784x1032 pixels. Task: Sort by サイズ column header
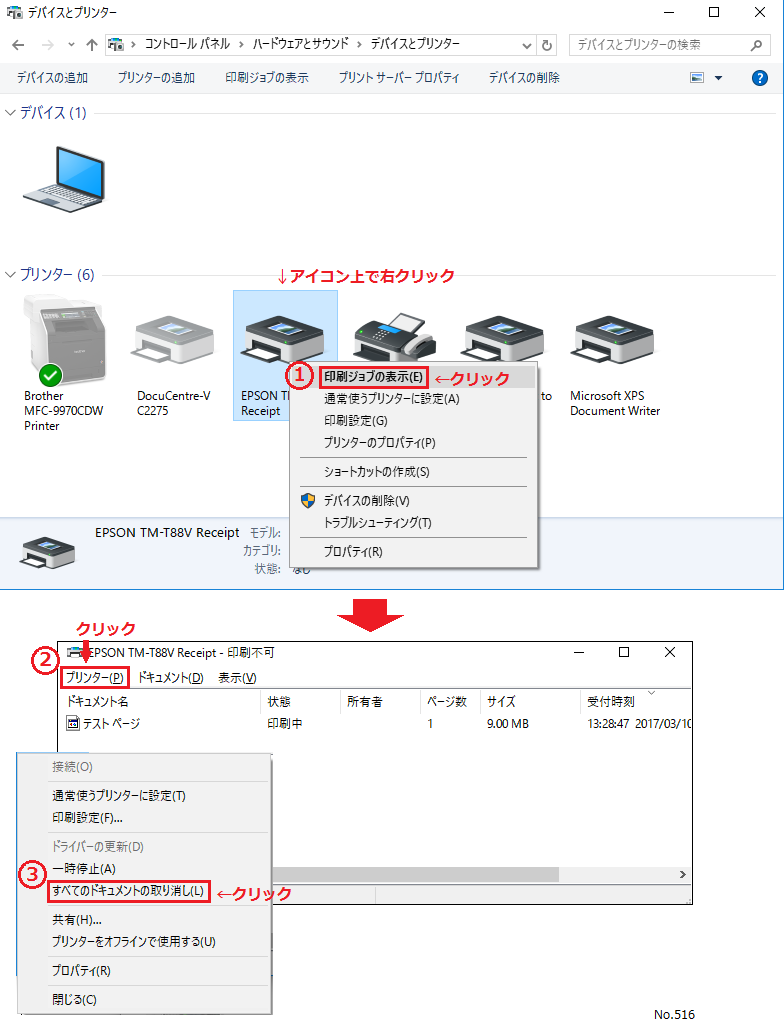click(530, 702)
